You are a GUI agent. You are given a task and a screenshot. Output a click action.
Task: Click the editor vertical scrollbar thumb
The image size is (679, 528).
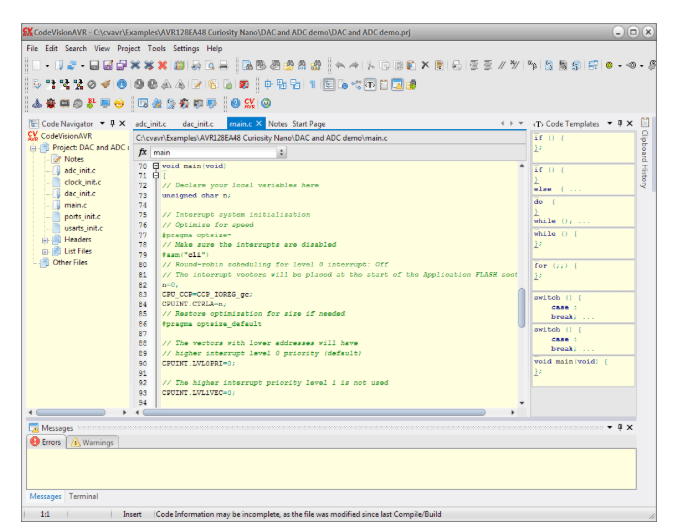(x=522, y=306)
